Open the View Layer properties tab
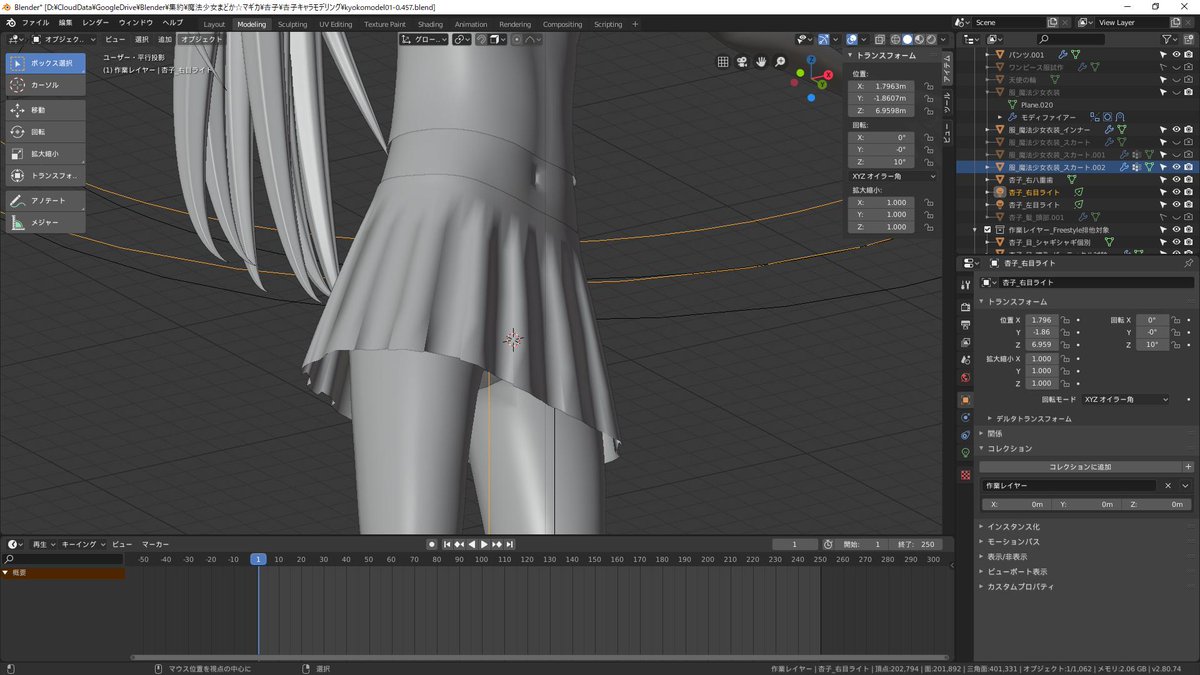 (x=965, y=342)
